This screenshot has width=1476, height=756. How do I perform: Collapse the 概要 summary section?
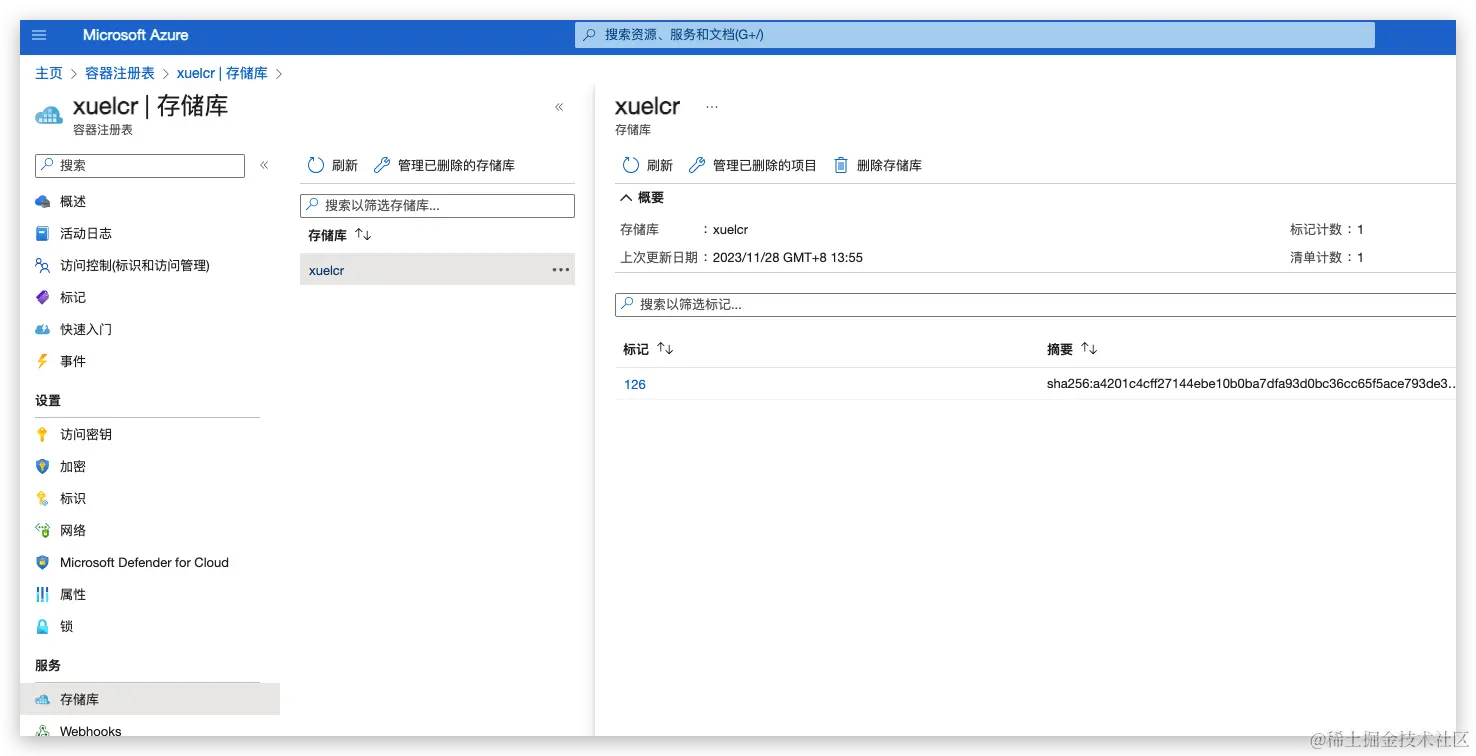(x=627, y=197)
